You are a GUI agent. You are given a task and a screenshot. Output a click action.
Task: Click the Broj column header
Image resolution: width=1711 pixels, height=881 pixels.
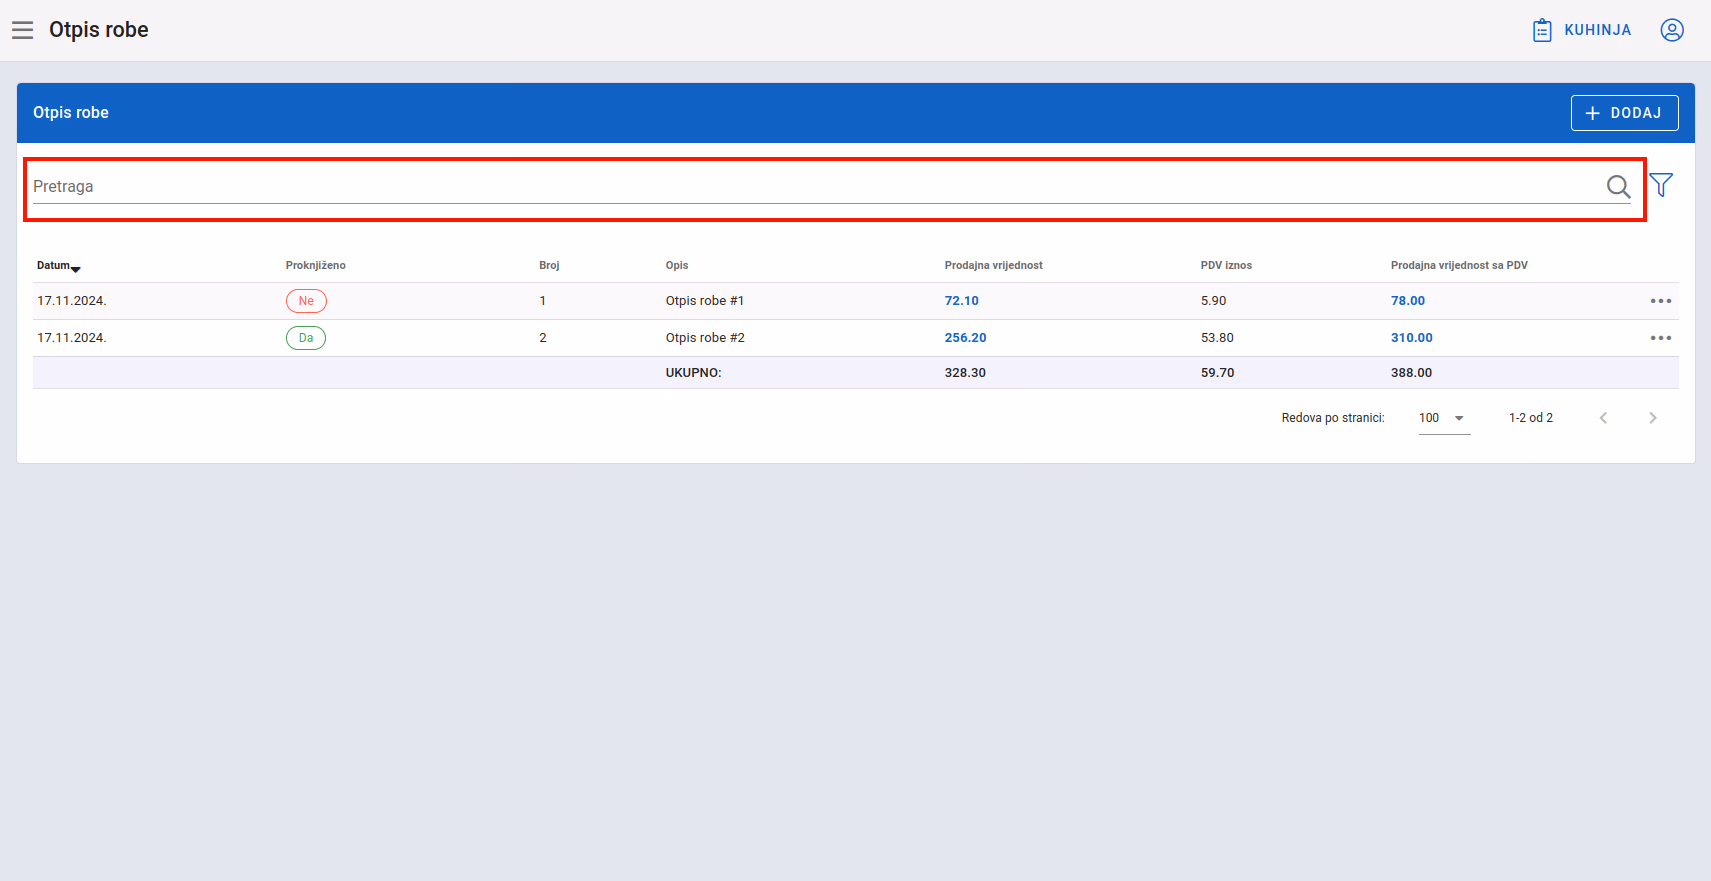[x=549, y=266]
